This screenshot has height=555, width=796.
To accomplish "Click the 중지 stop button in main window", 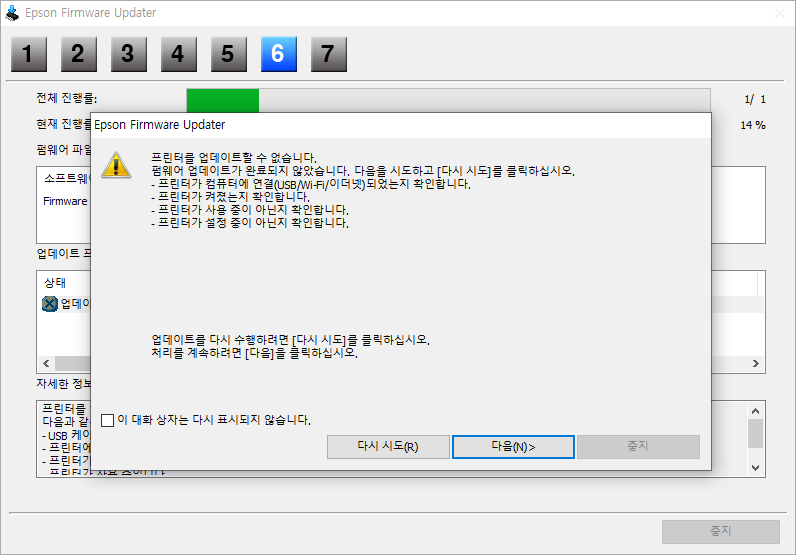I will pyautogui.click(x=720, y=532).
